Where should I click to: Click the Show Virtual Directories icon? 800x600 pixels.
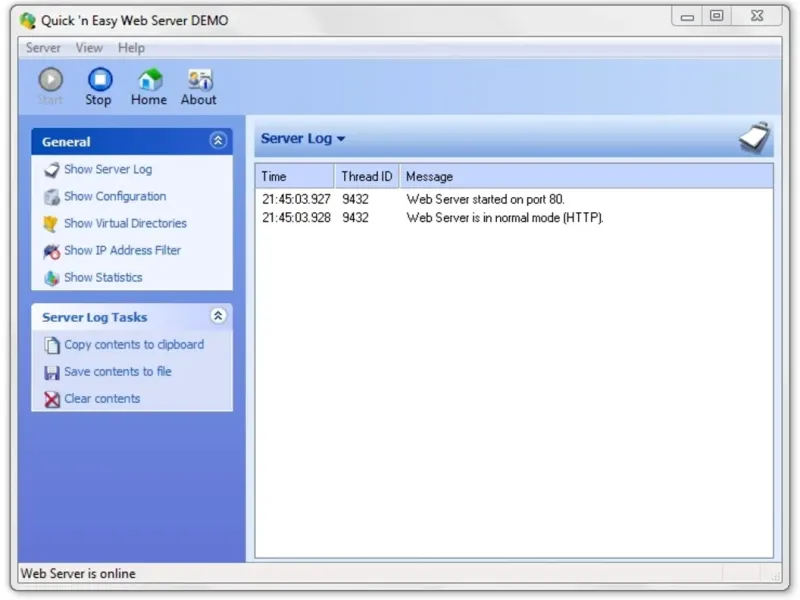click(x=51, y=224)
